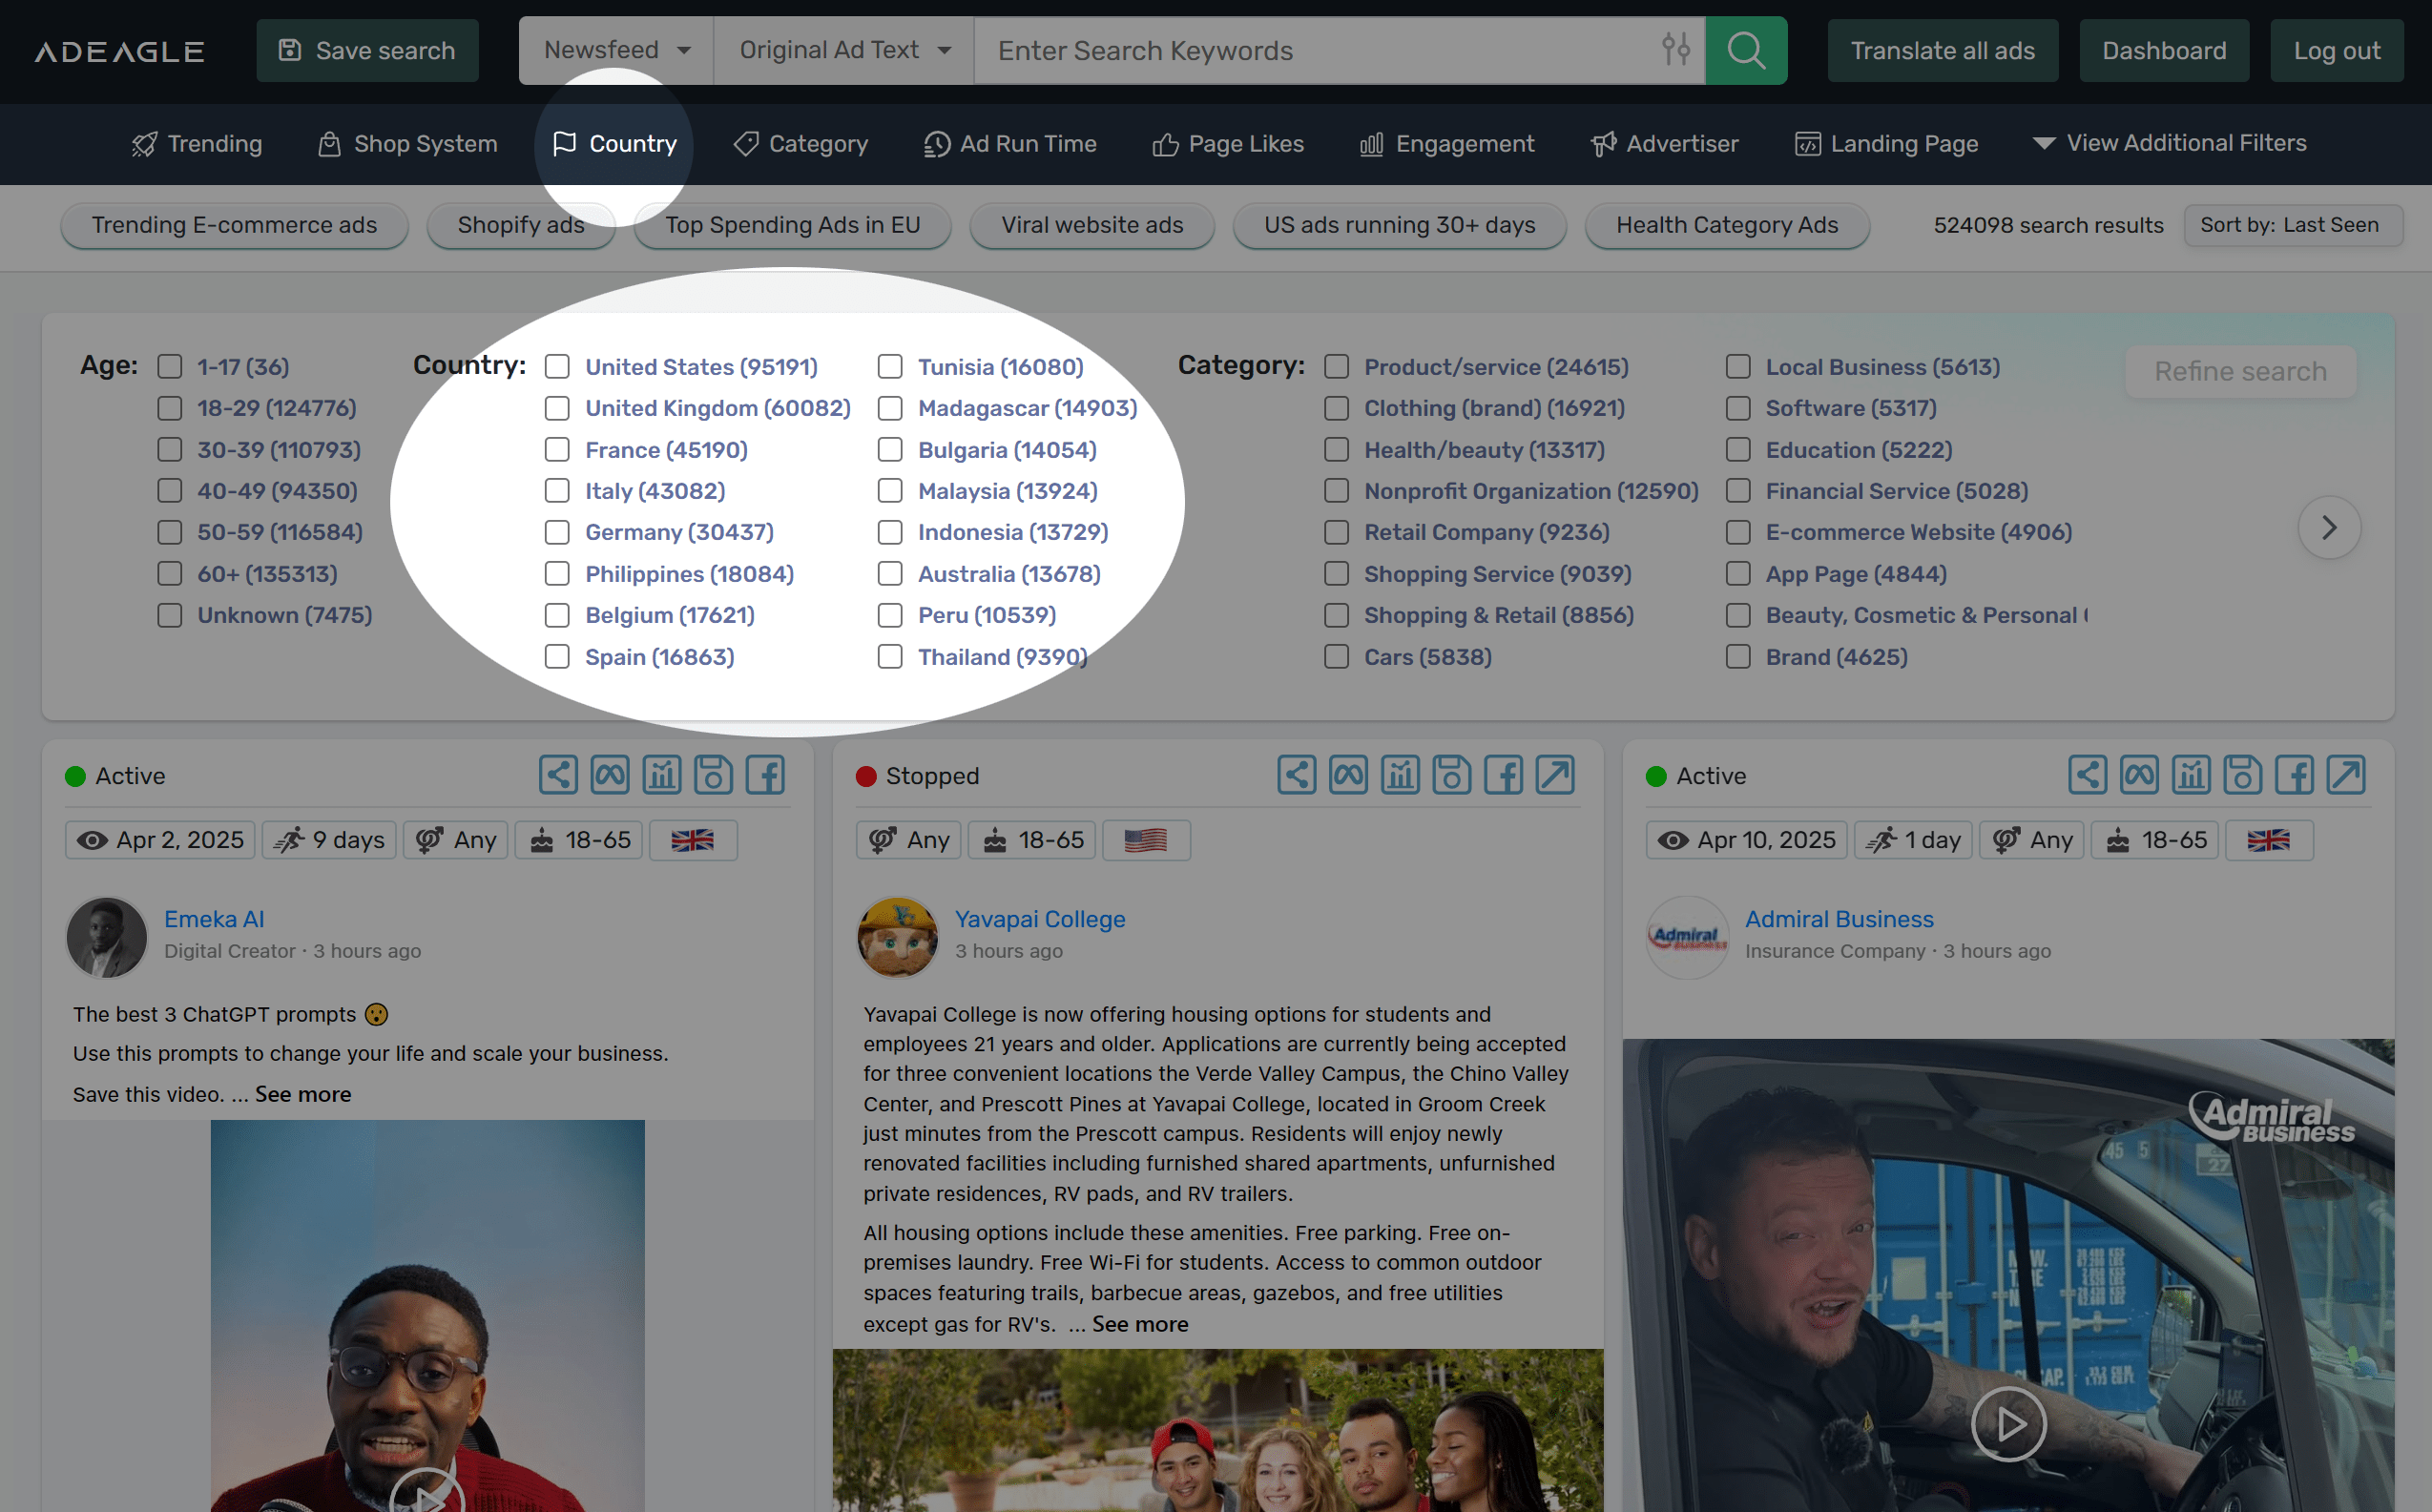This screenshot has height=1512, width=2432.
Task: Open the Category filter tab
Action: coord(800,144)
